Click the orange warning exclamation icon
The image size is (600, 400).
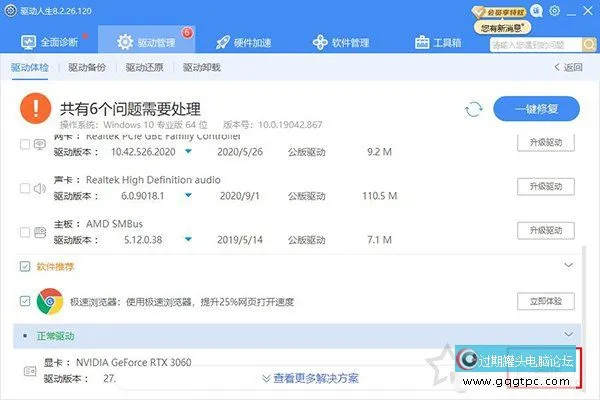pos(36,108)
